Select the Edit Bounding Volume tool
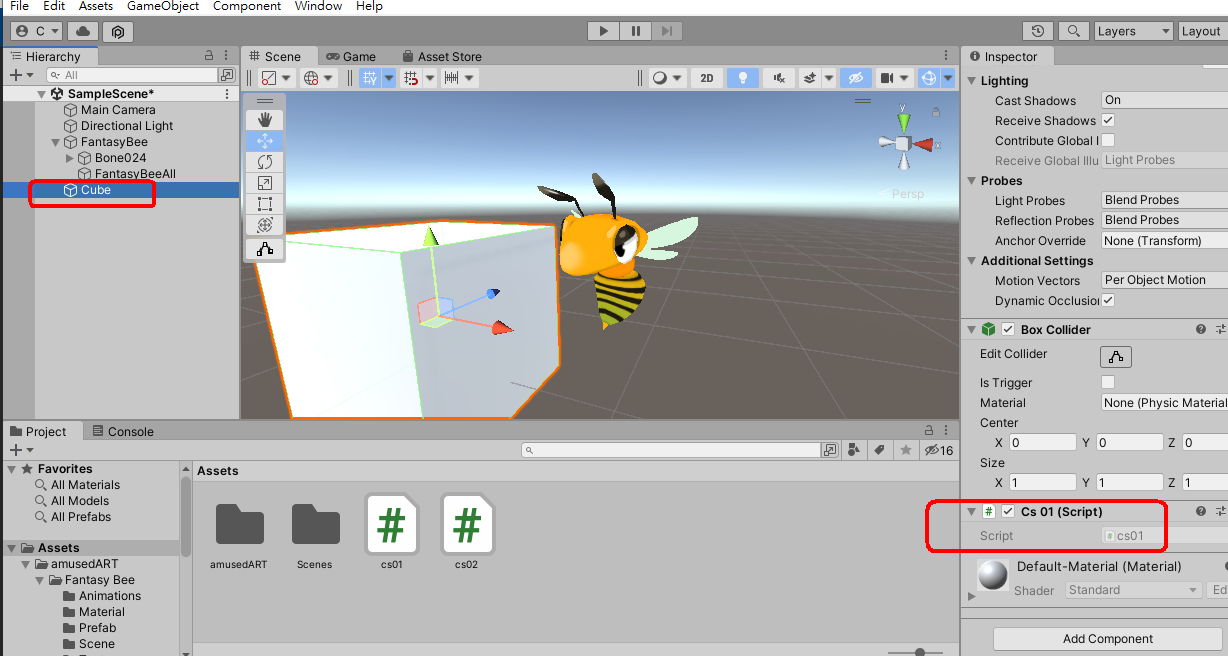Screen dimensions: 1228x656 click(265, 249)
